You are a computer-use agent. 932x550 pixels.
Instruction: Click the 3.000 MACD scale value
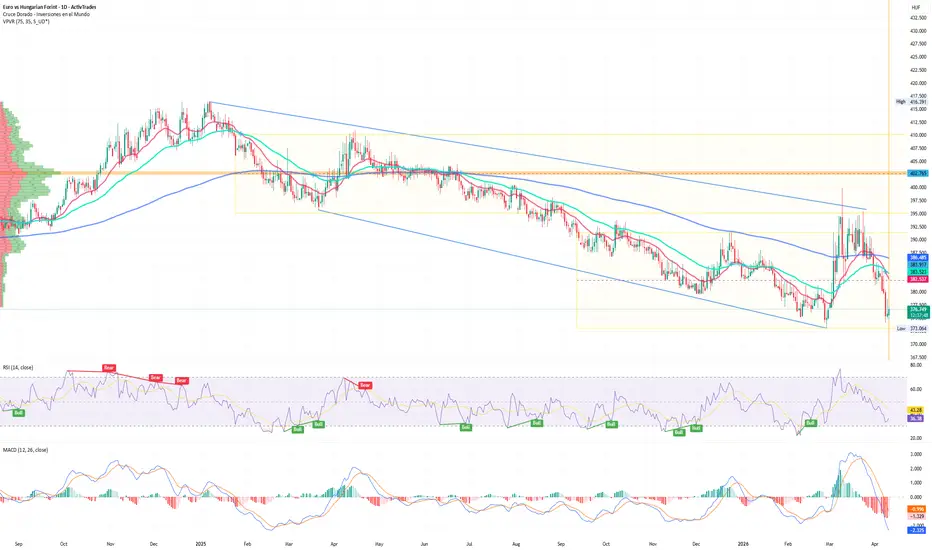click(x=916, y=454)
